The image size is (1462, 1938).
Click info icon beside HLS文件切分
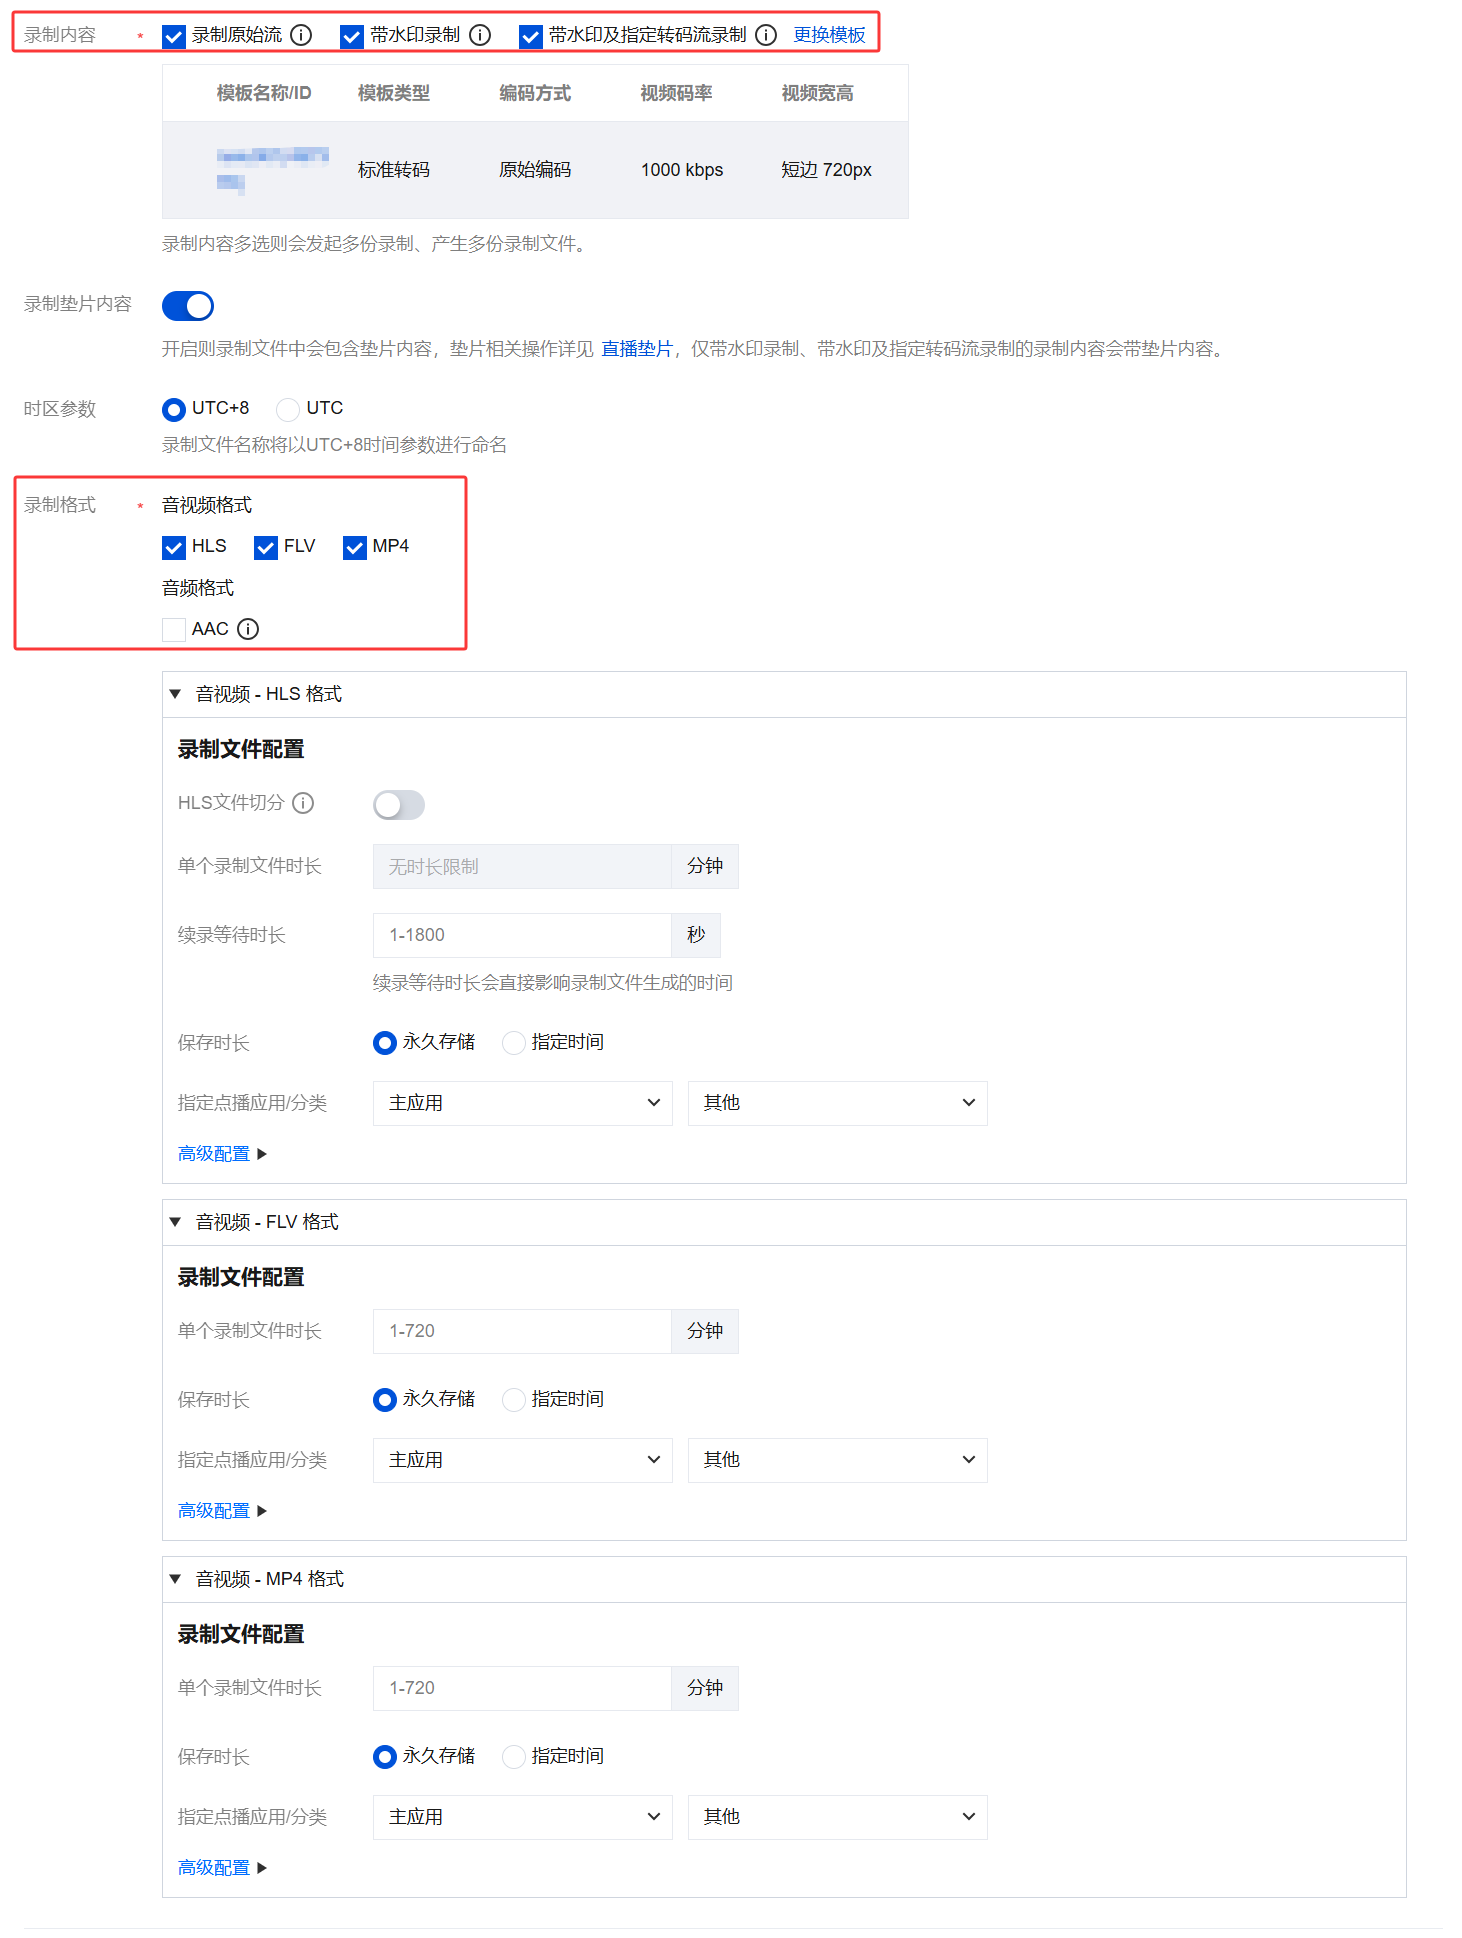coord(303,803)
